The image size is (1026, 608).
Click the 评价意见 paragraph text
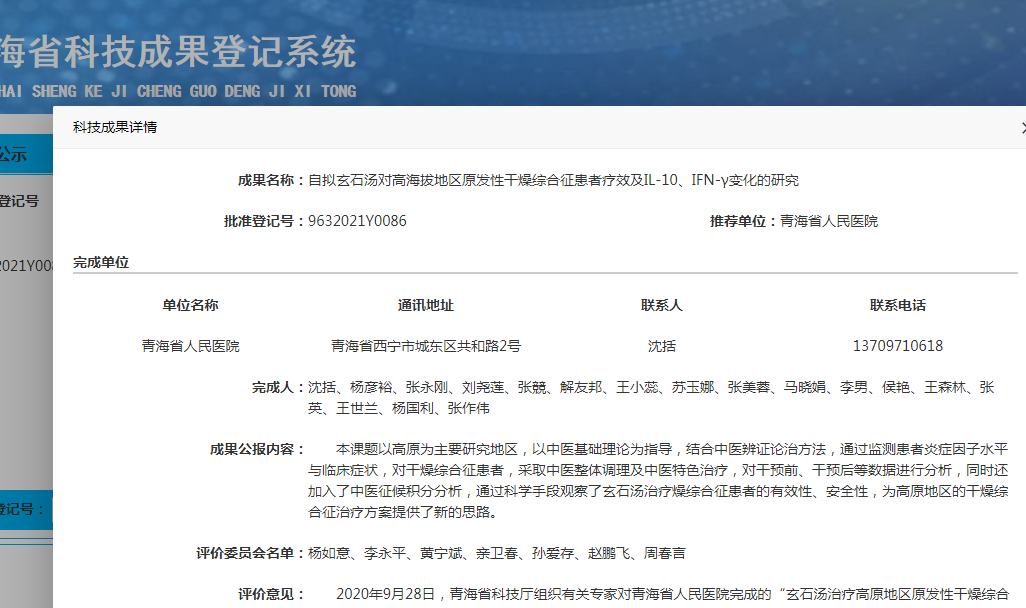[672, 594]
